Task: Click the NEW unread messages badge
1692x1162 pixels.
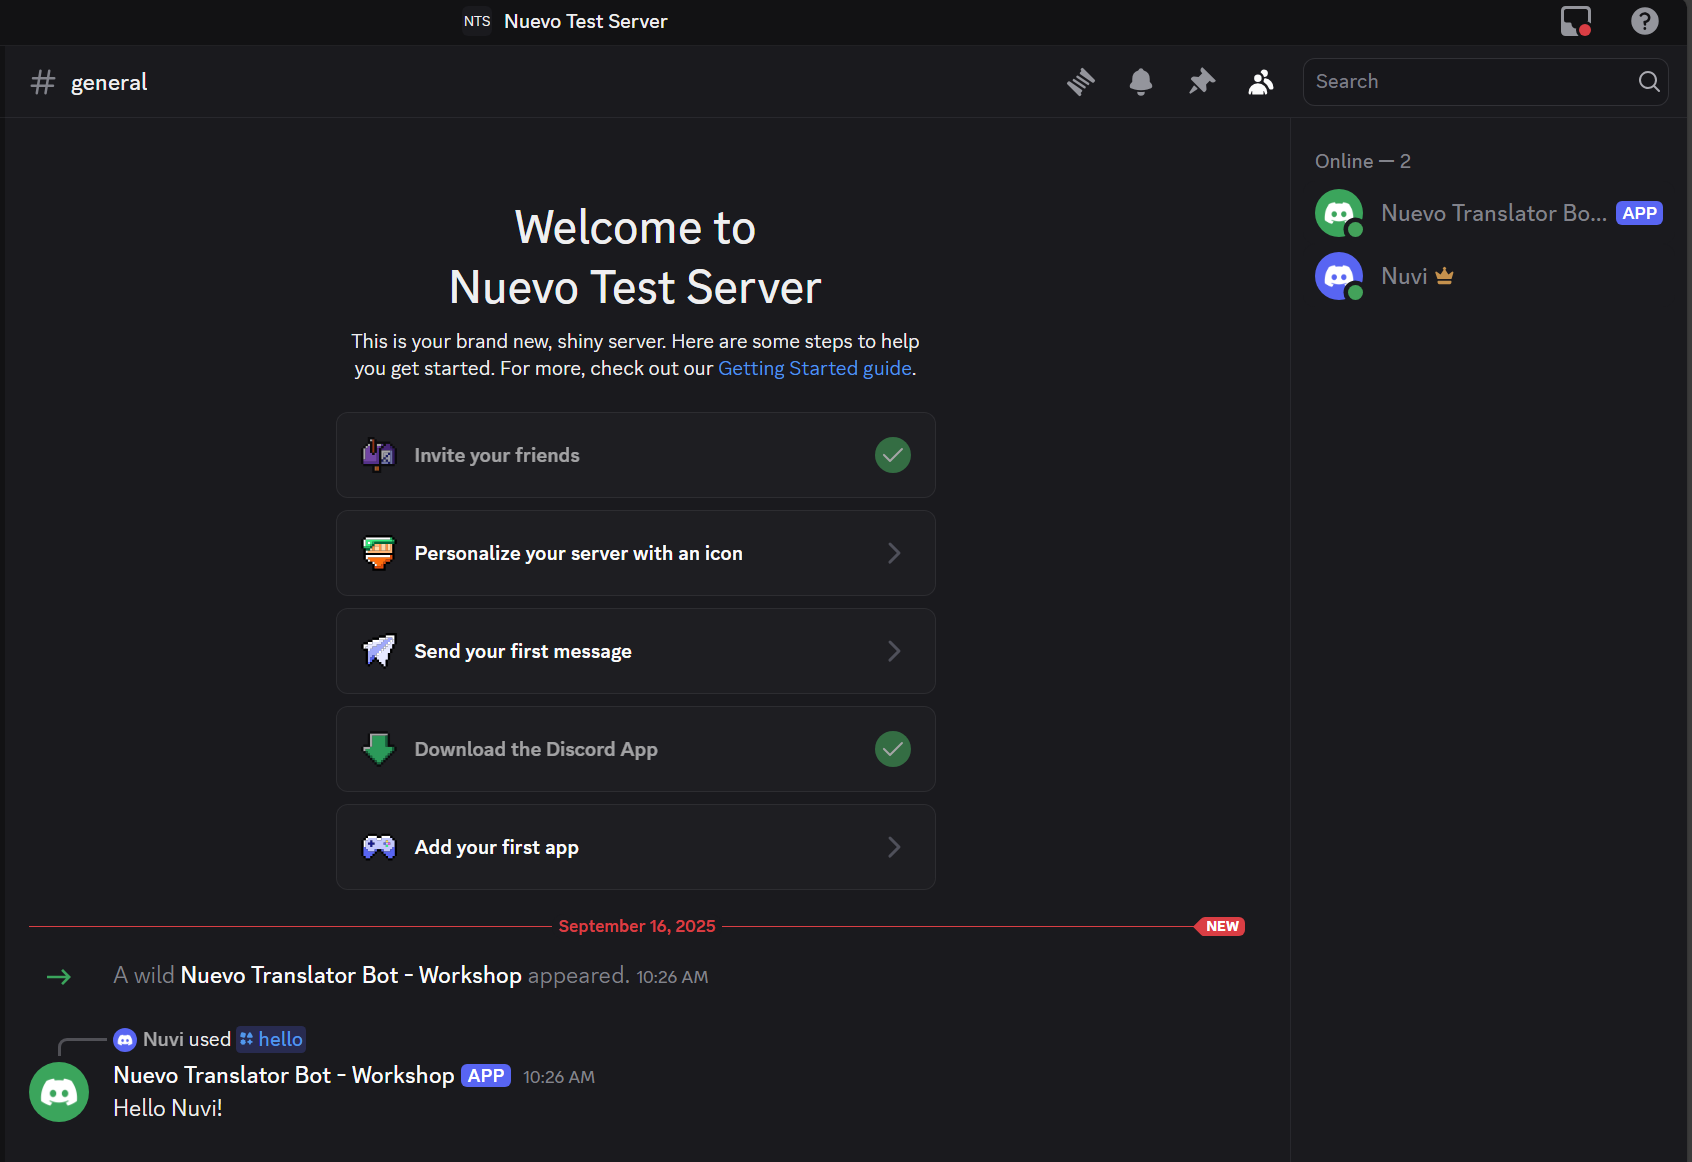Action: tap(1221, 926)
